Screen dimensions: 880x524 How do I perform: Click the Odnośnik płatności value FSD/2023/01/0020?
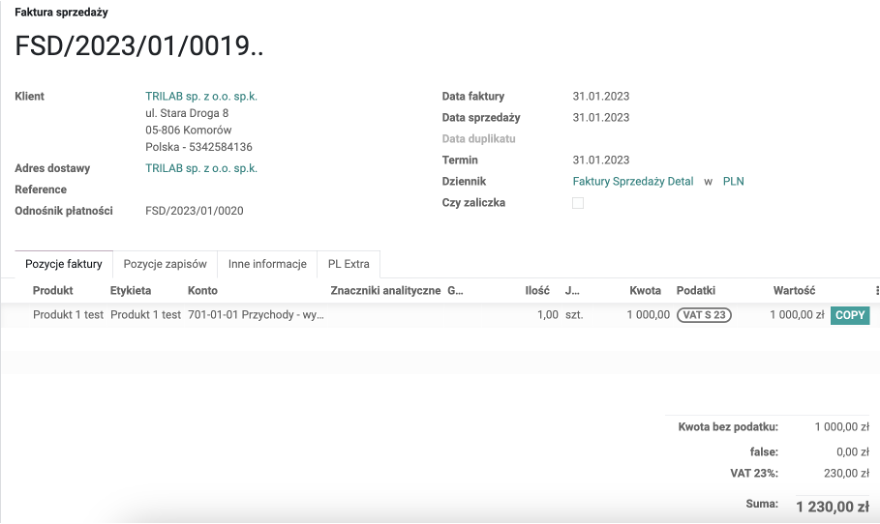coord(194,211)
